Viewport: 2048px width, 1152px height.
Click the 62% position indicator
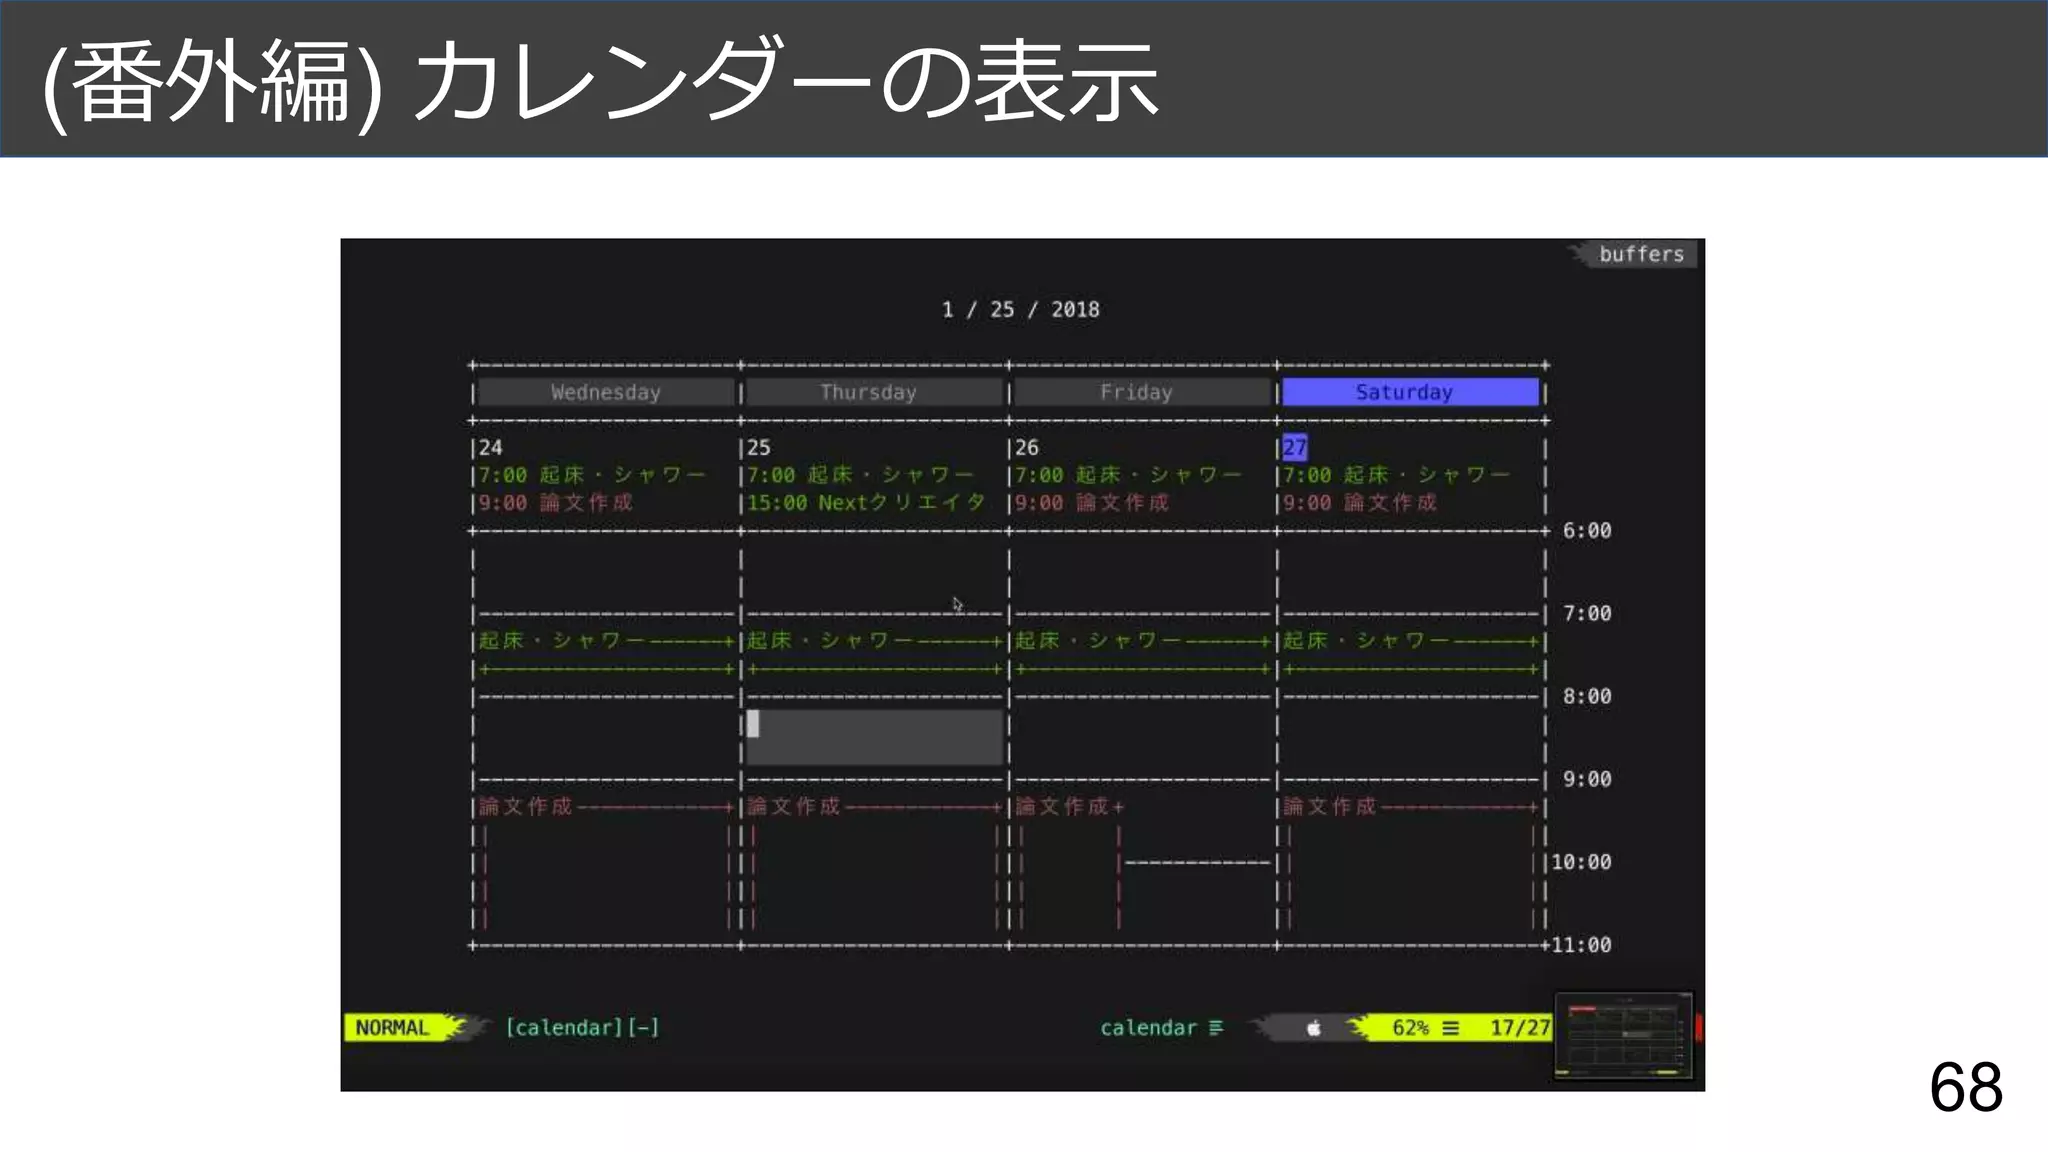(x=1410, y=1028)
